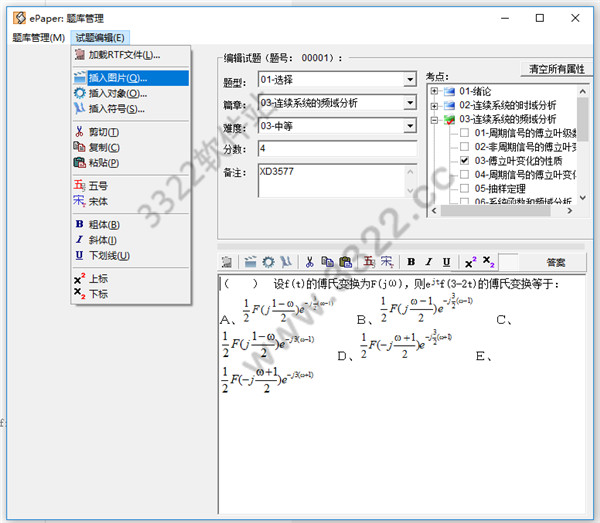Open the 题库管理(M) menu
Screen dimensions: 600x523
coord(38,37)
